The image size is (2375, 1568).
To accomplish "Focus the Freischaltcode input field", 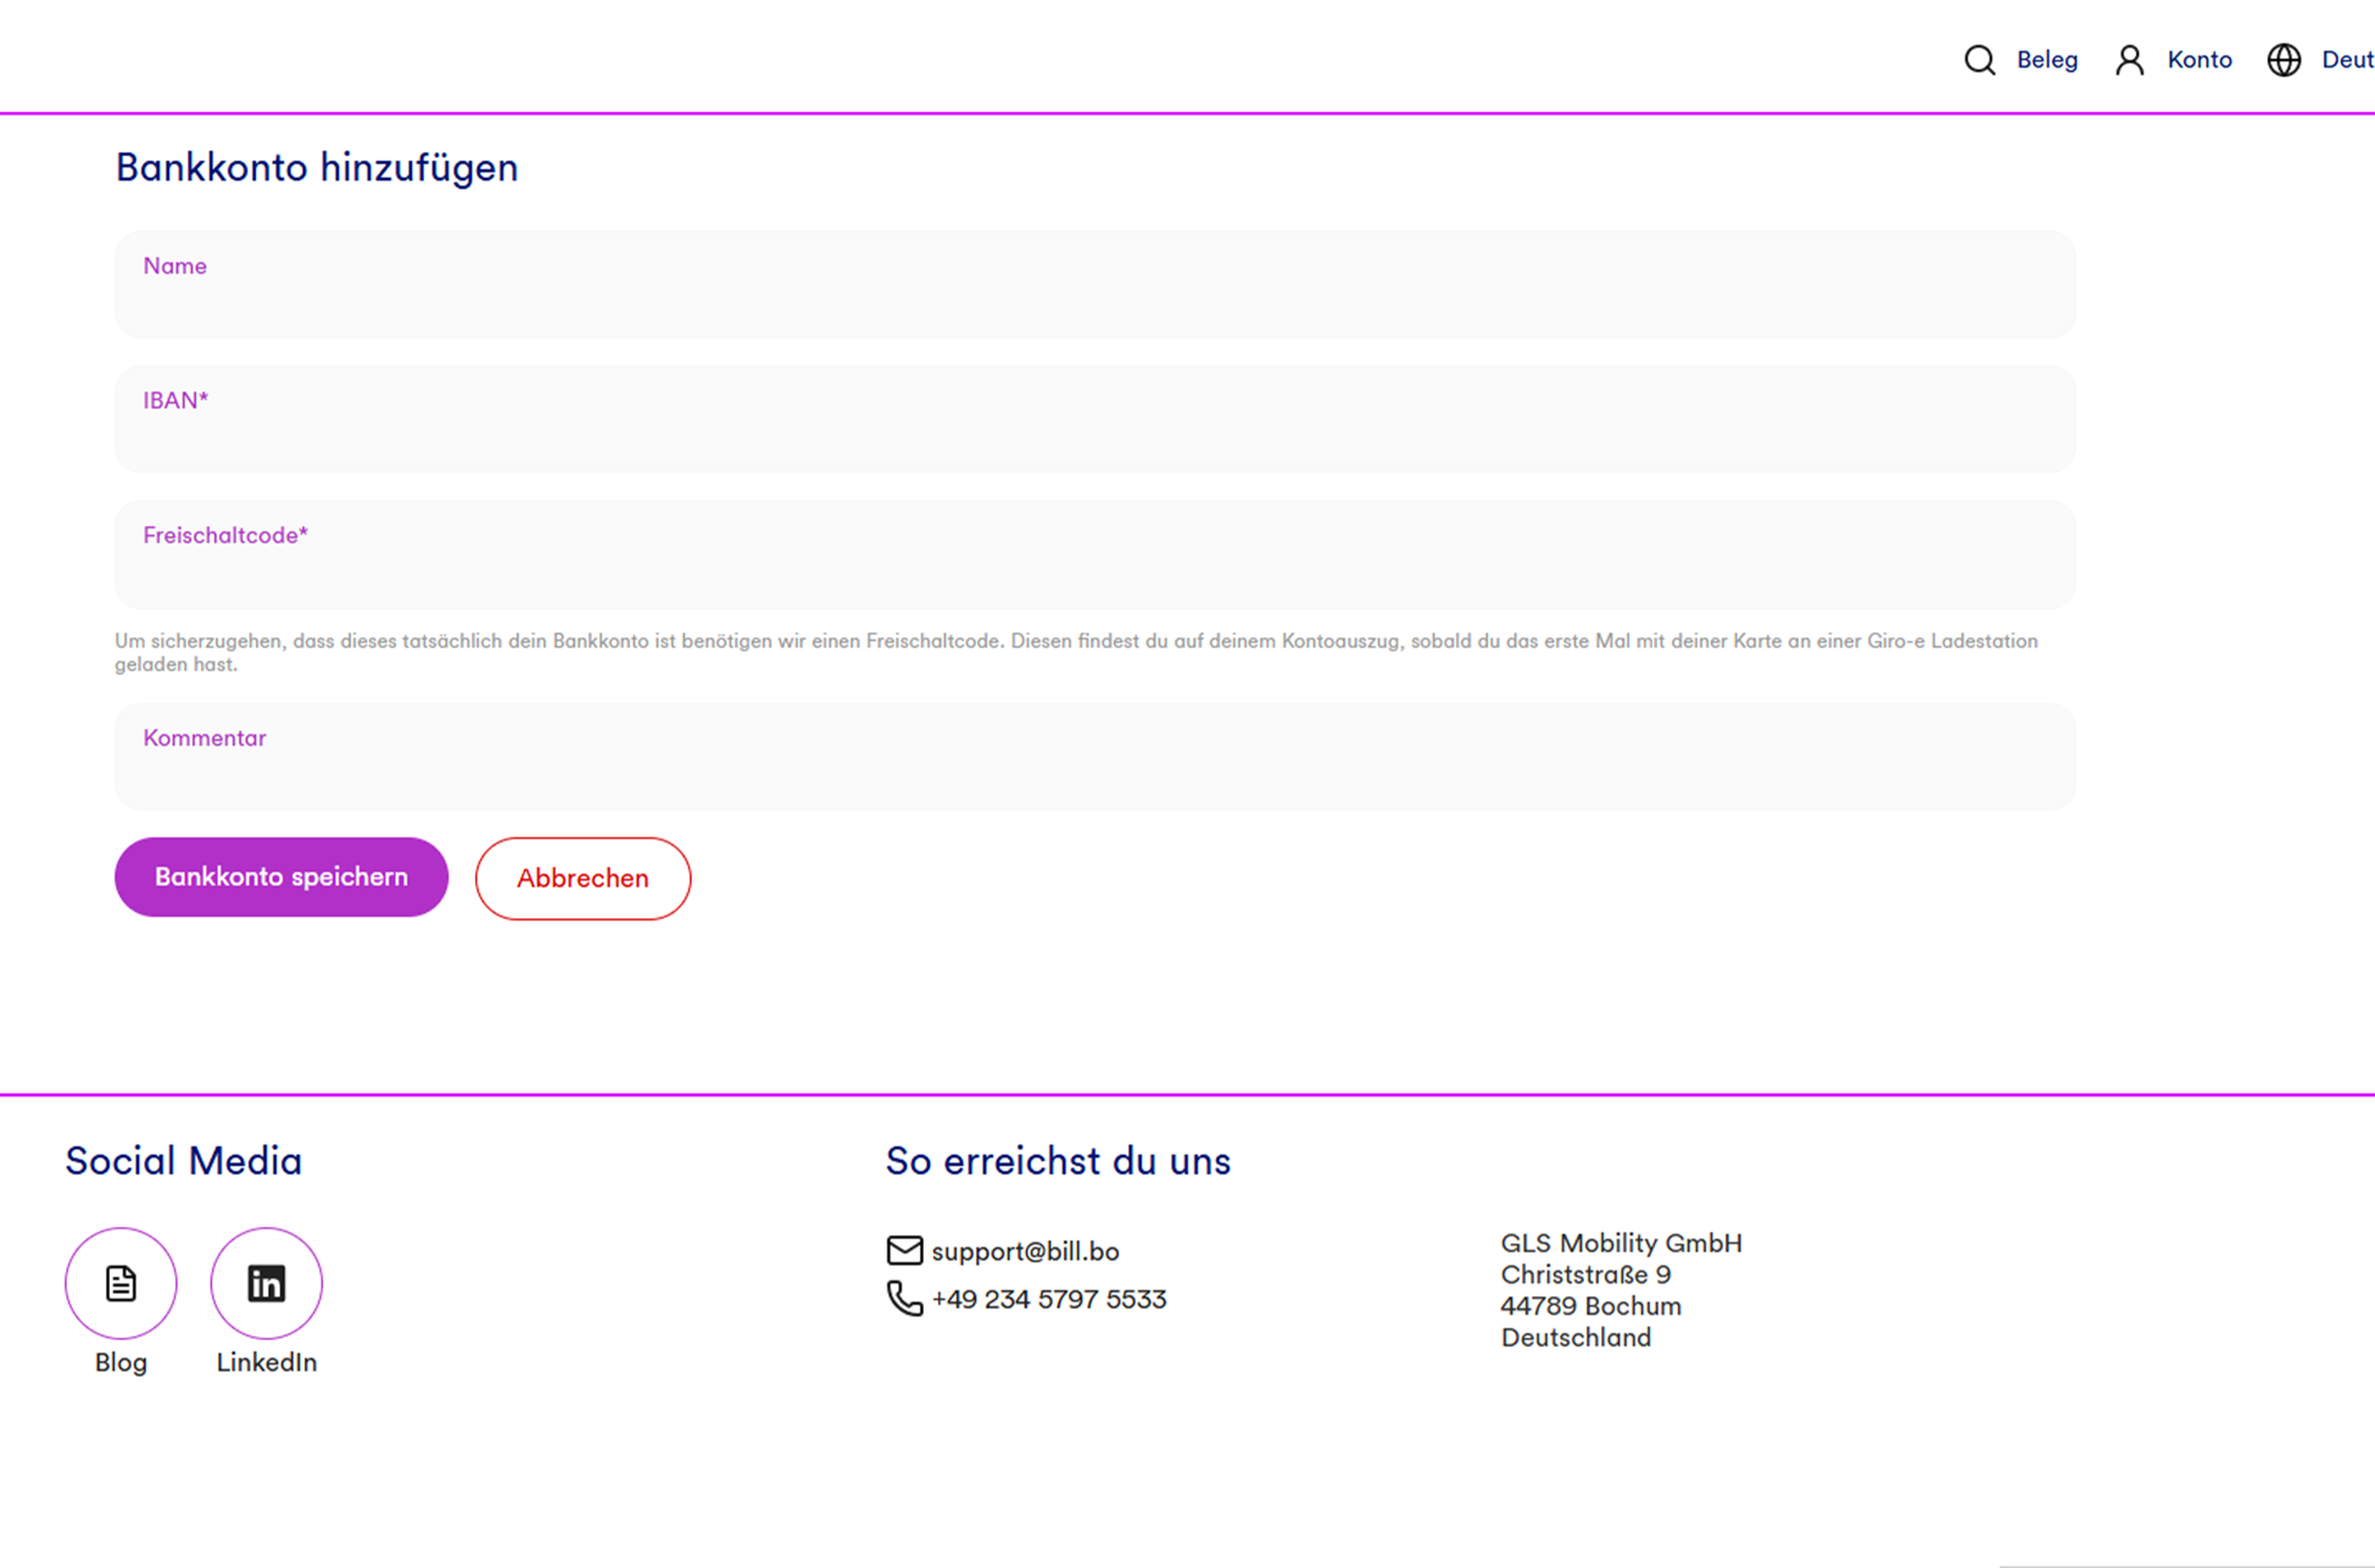I will tap(1095, 554).
